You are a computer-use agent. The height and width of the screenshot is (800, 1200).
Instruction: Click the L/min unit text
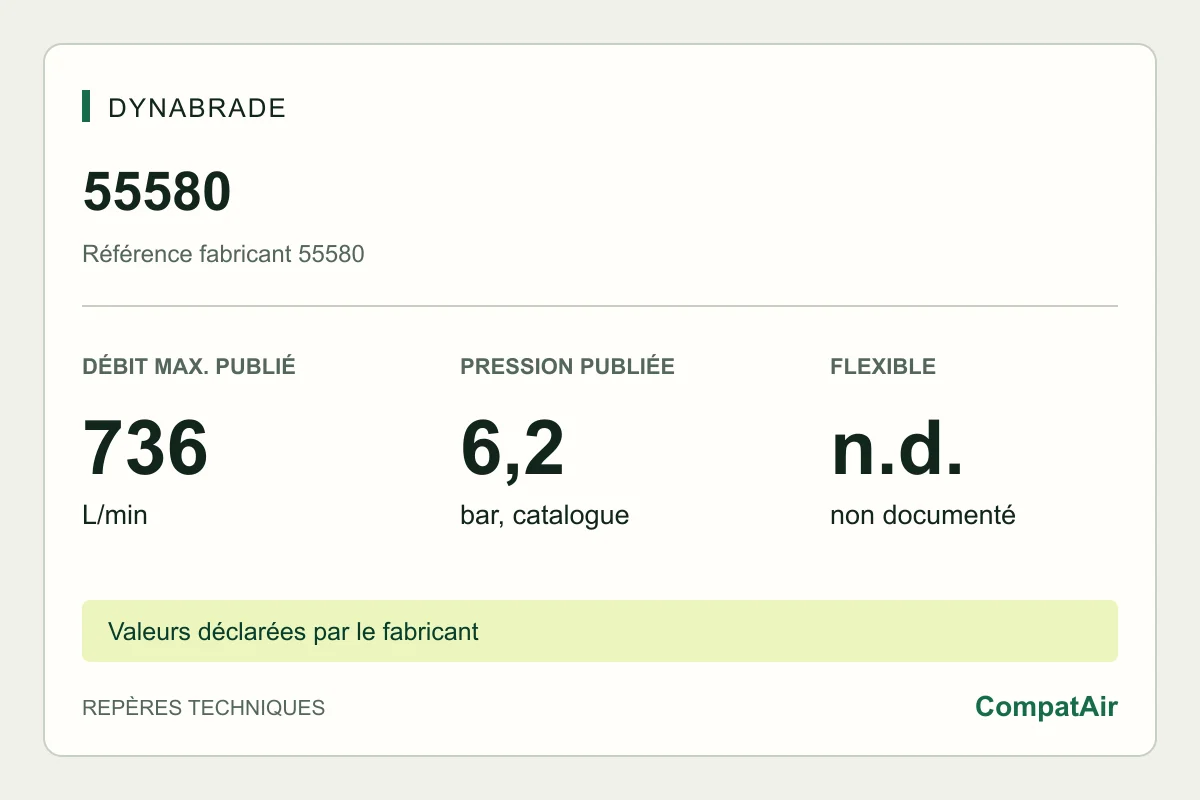(x=115, y=516)
